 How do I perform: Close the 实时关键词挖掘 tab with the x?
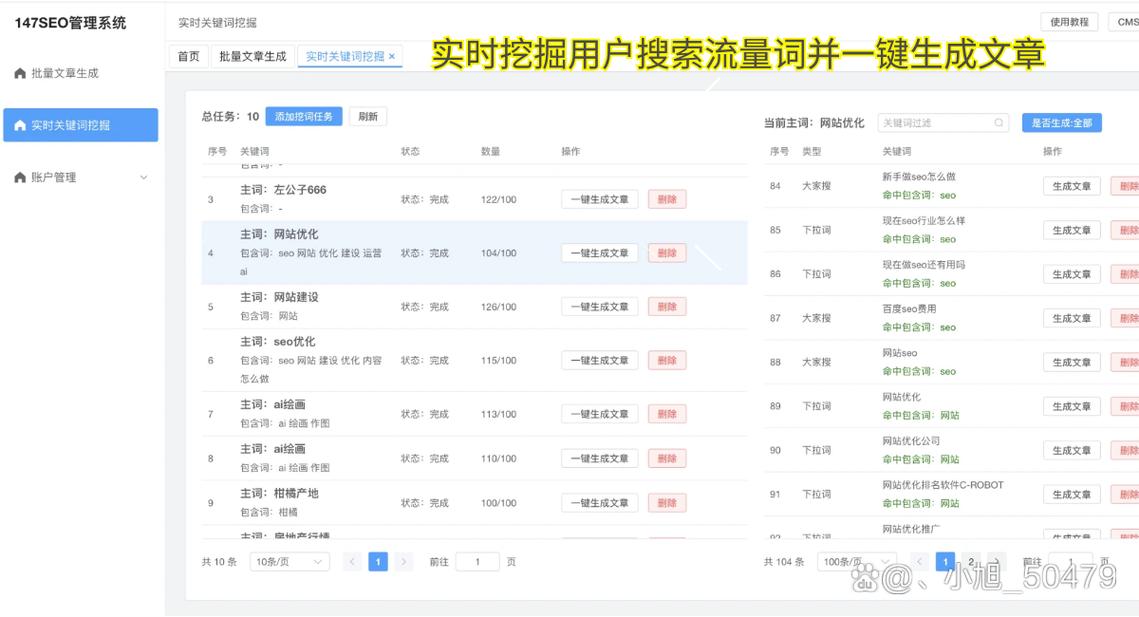(x=392, y=56)
